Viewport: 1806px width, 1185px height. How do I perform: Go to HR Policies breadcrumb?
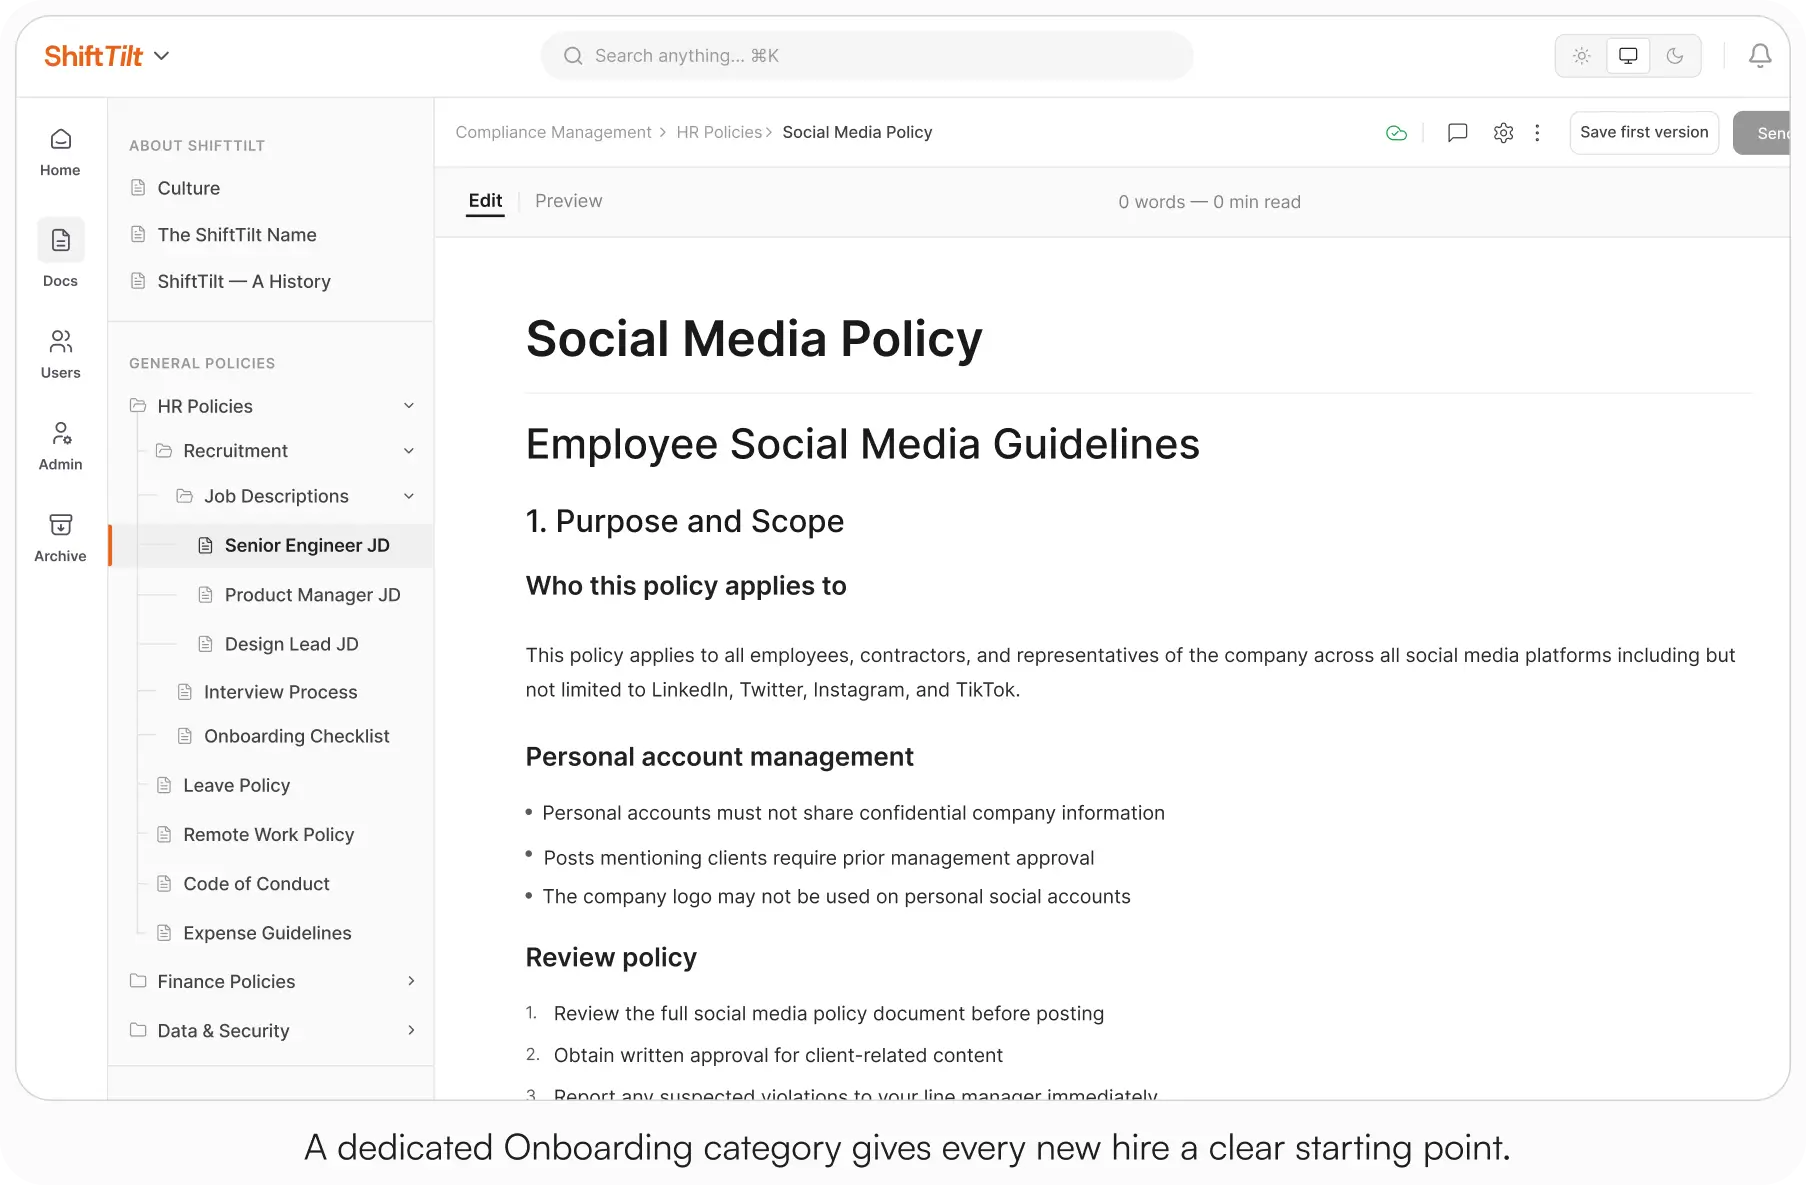[719, 132]
